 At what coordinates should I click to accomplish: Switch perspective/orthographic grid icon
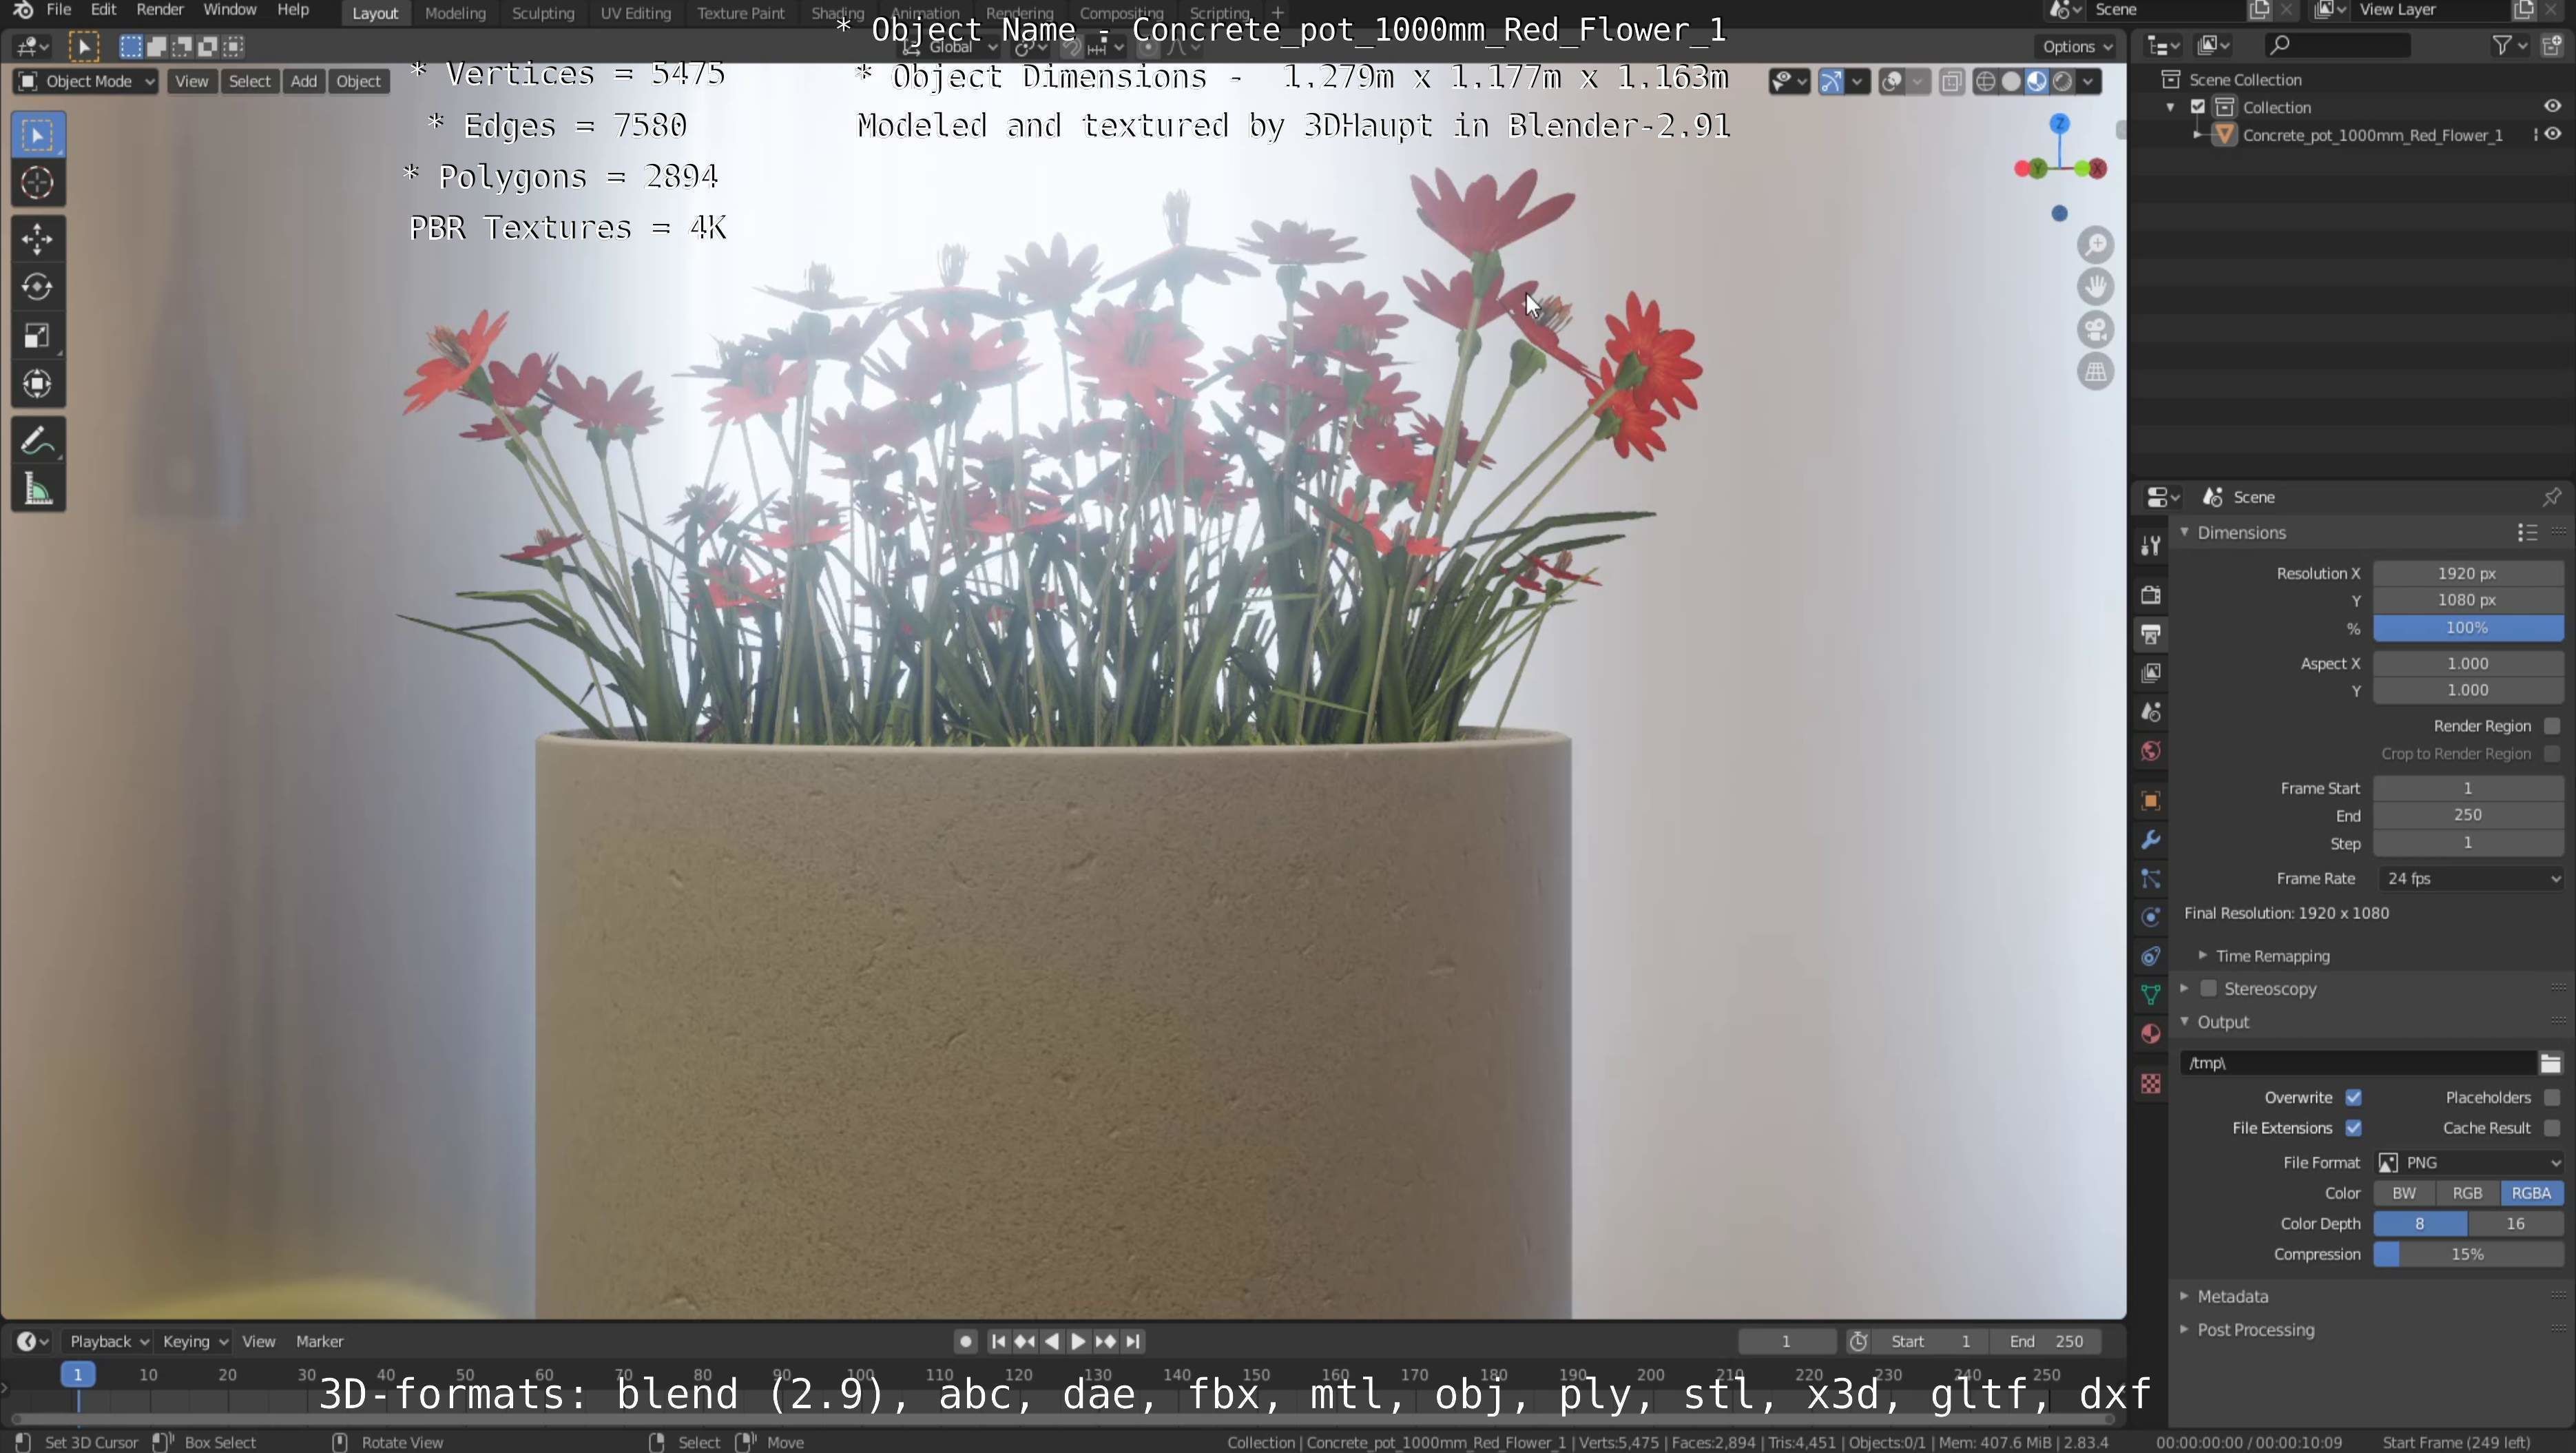[2095, 372]
